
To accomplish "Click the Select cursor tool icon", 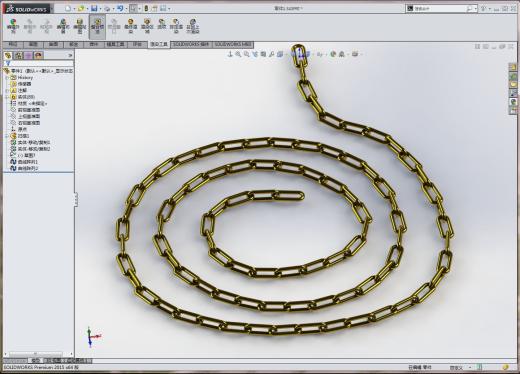I will [x=133, y=8].
